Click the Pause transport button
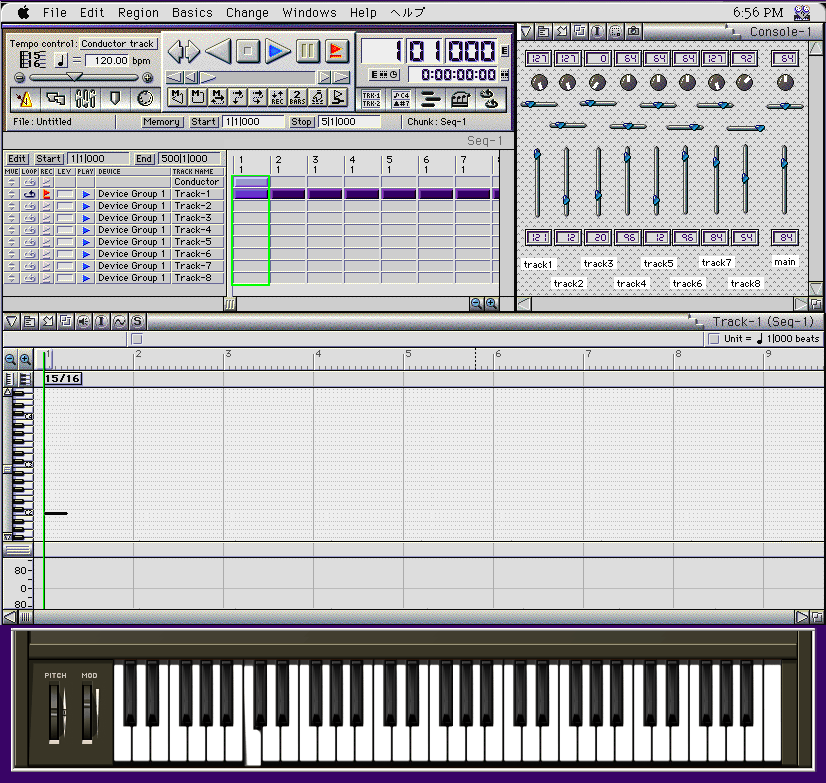 307,50
